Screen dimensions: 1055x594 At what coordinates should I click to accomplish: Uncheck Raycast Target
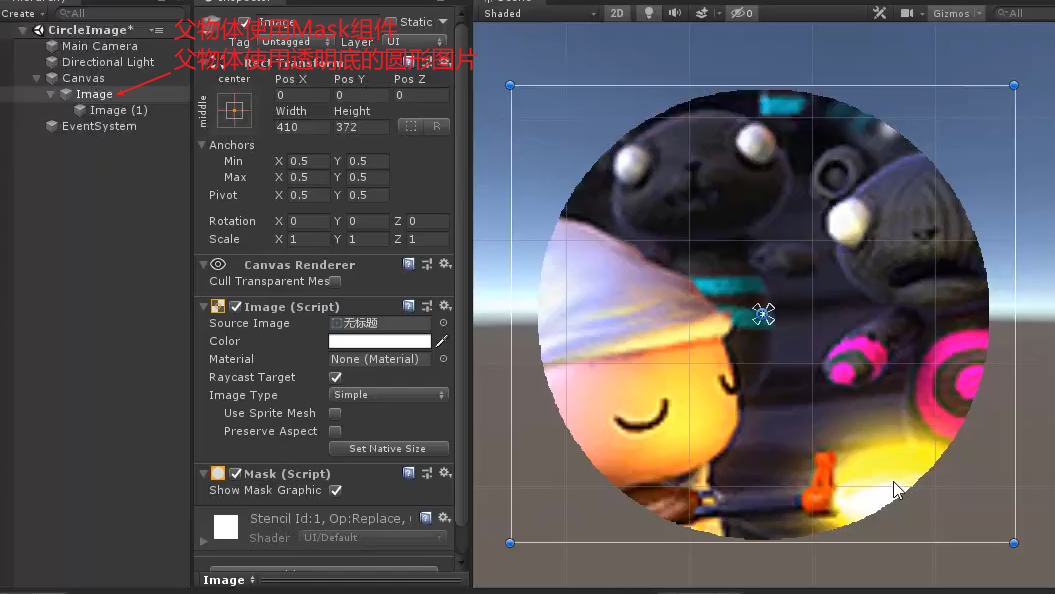pos(335,377)
